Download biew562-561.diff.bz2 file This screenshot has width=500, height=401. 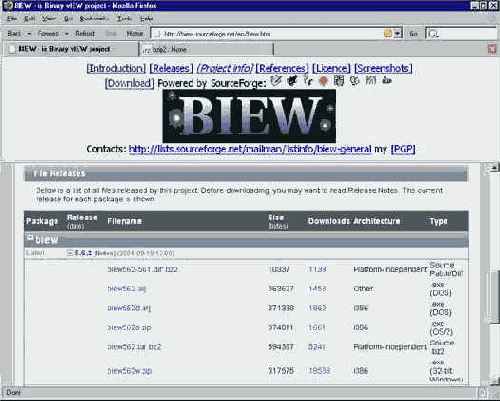coord(142,269)
